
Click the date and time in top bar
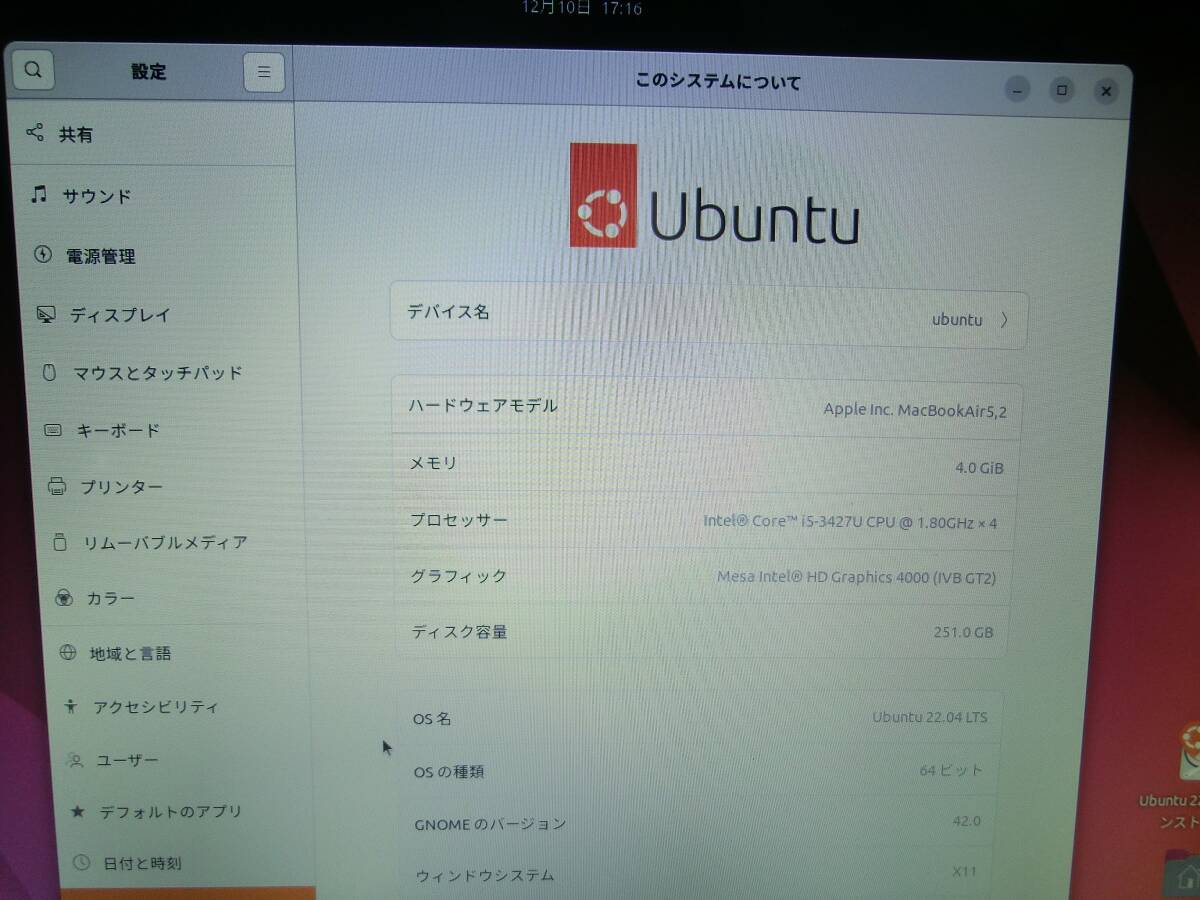click(x=582, y=8)
